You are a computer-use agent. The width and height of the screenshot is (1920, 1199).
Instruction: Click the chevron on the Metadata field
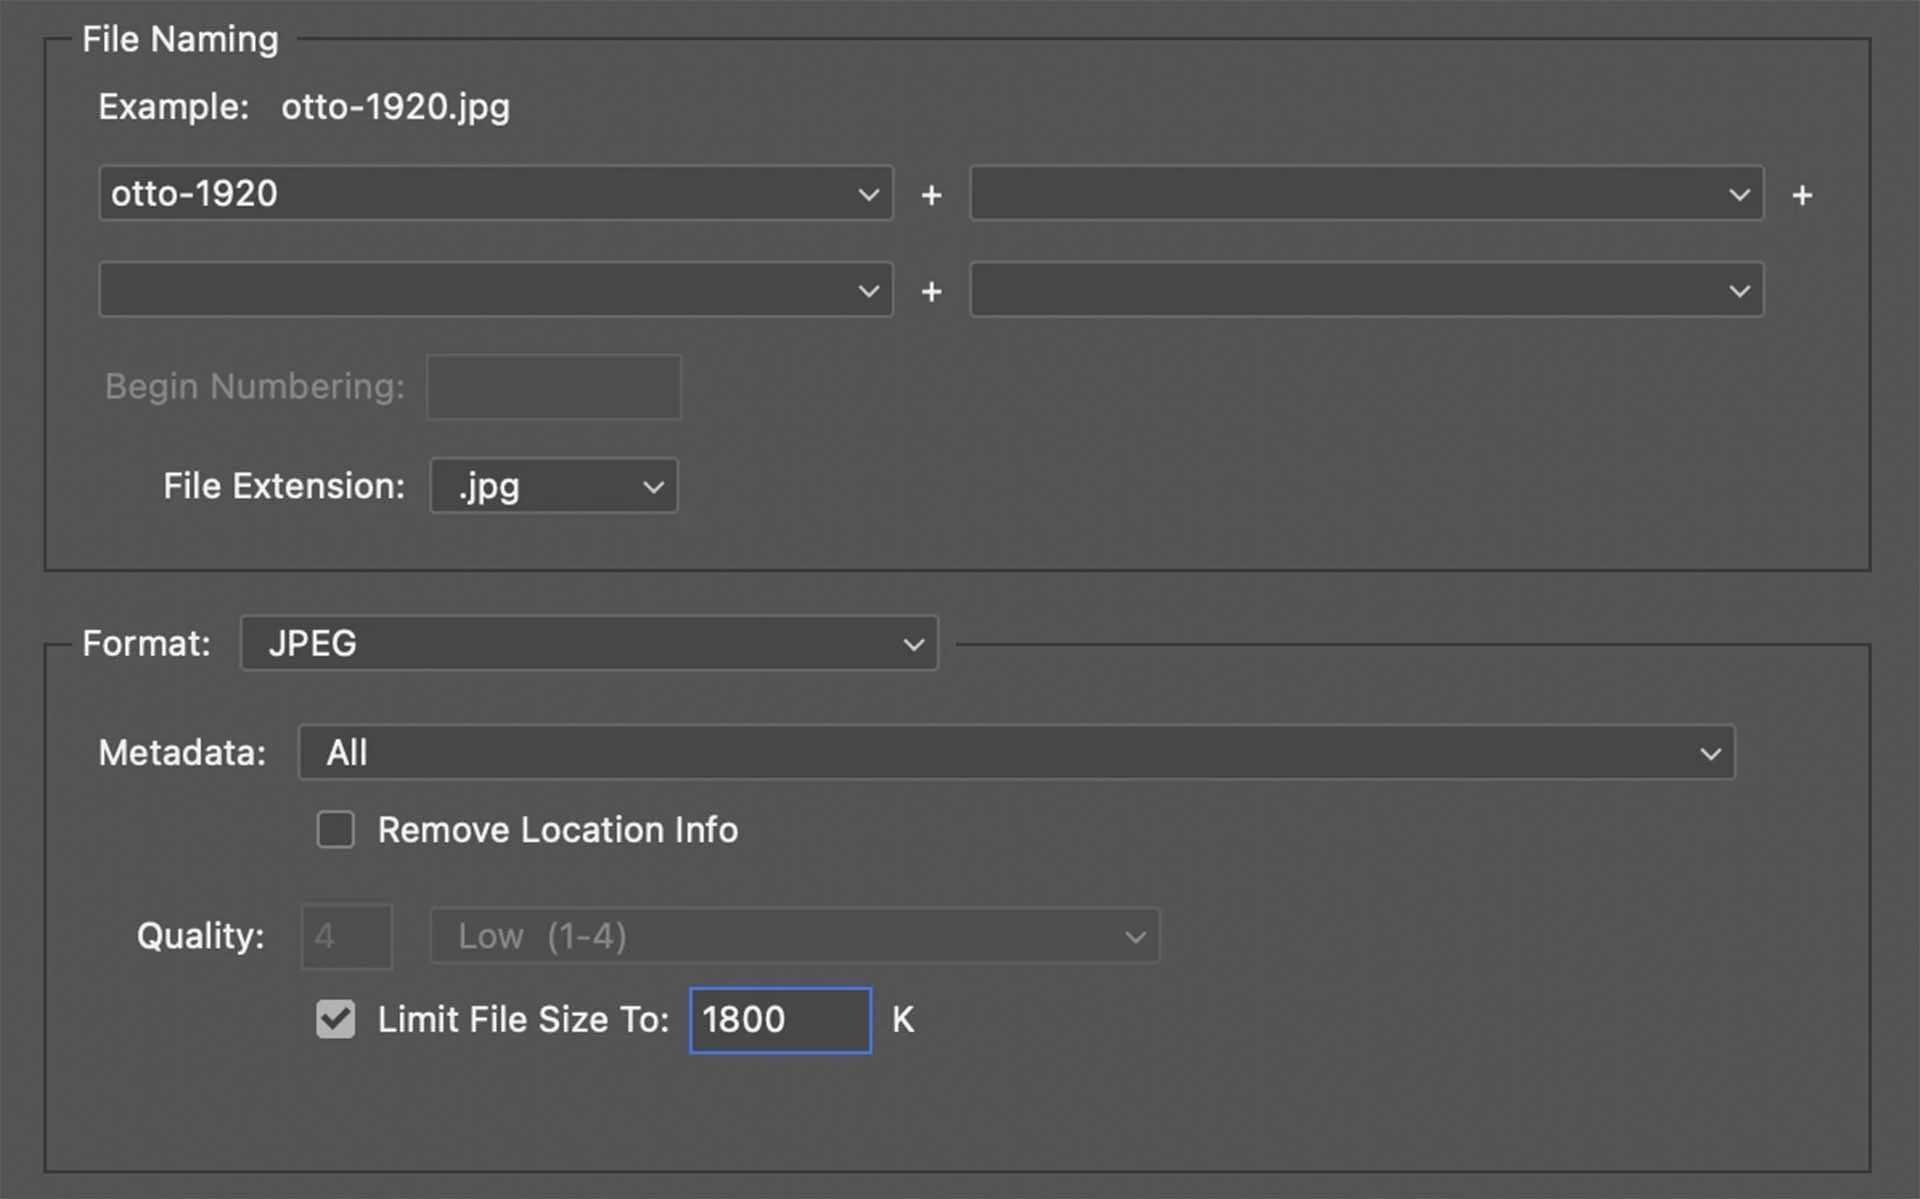pyautogui.click(x=1708, y=752)
